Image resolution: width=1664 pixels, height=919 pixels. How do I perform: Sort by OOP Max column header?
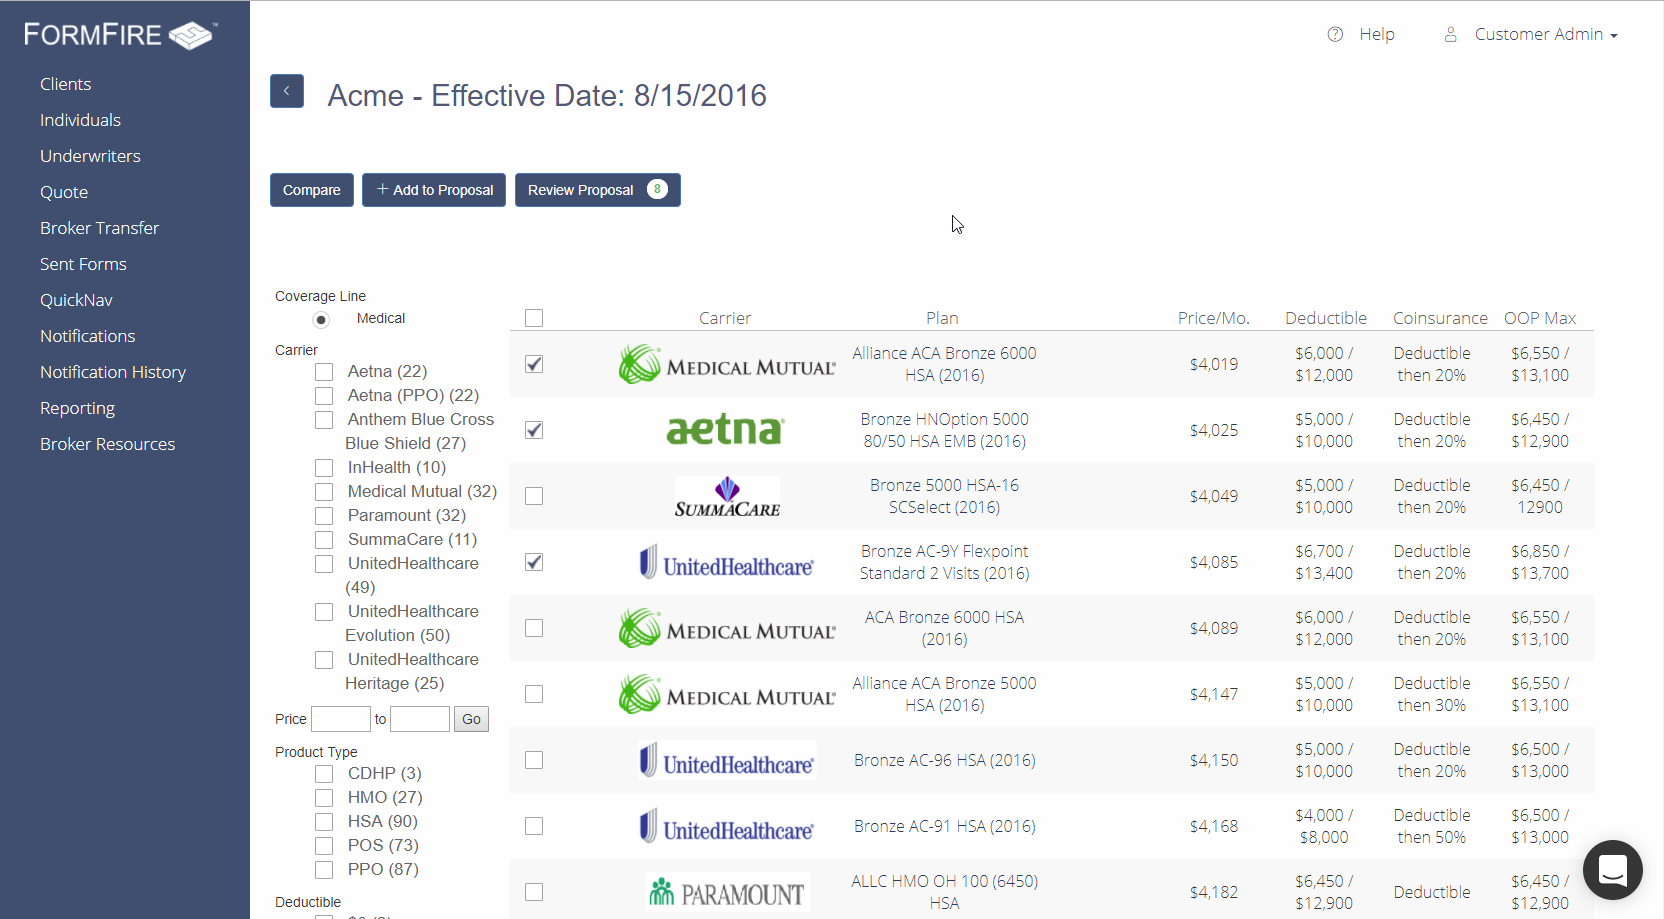click(1540, 318)
